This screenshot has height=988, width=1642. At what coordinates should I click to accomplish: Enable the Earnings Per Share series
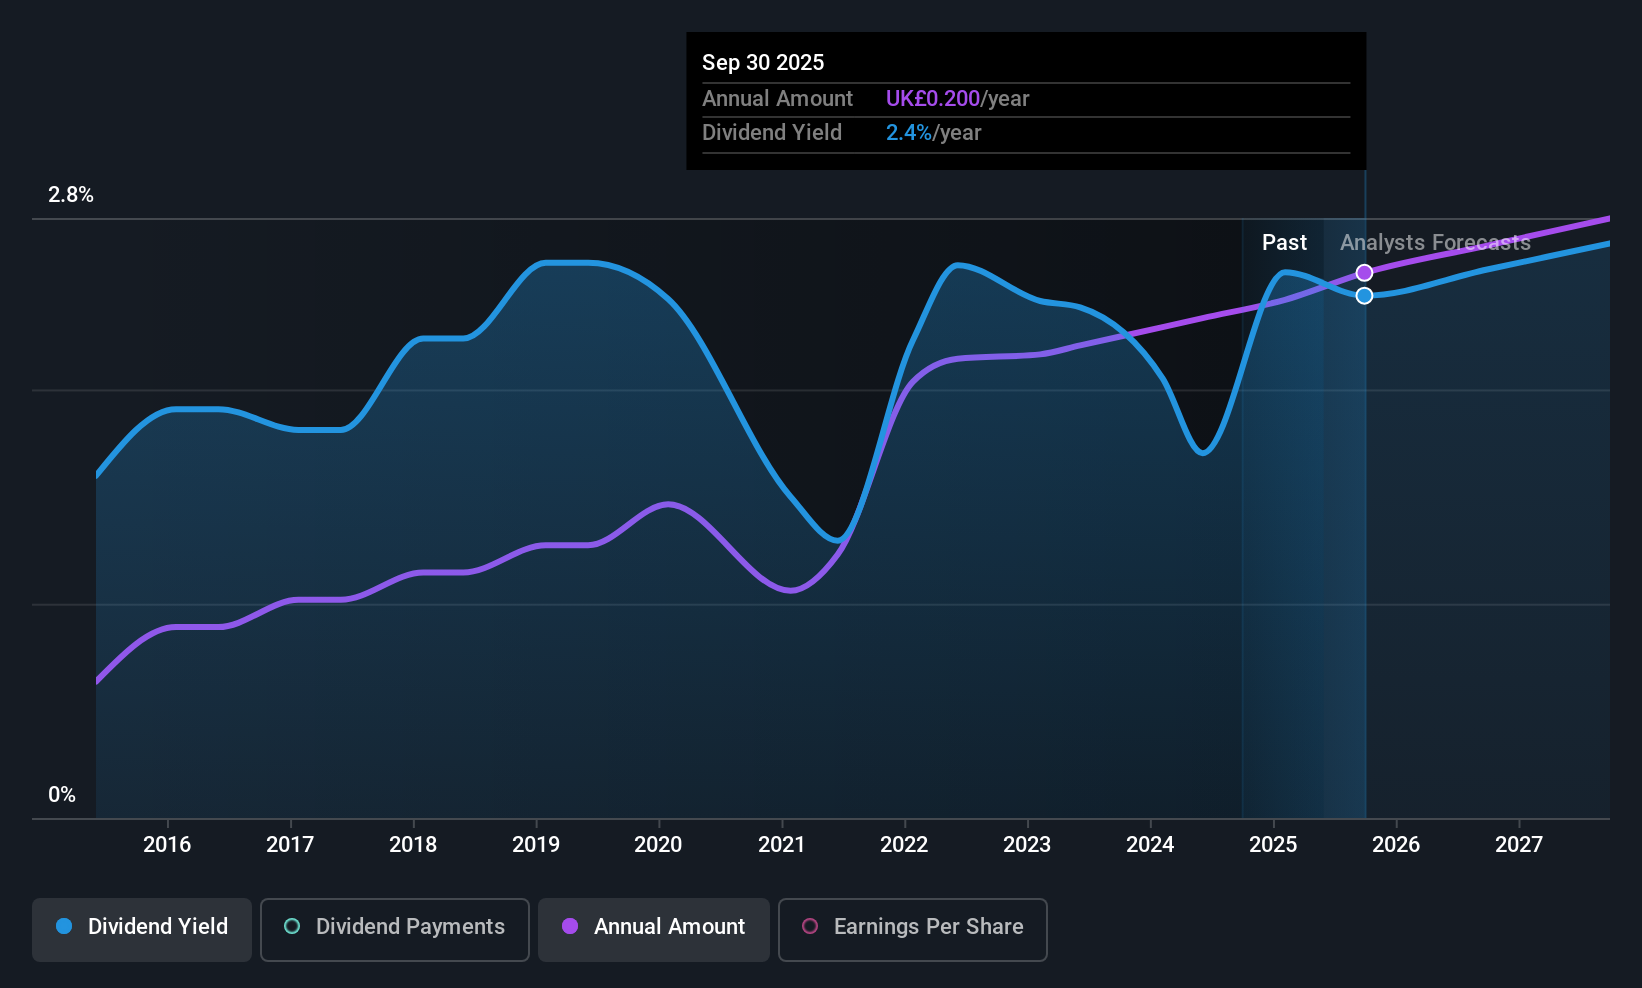point(913,929)
